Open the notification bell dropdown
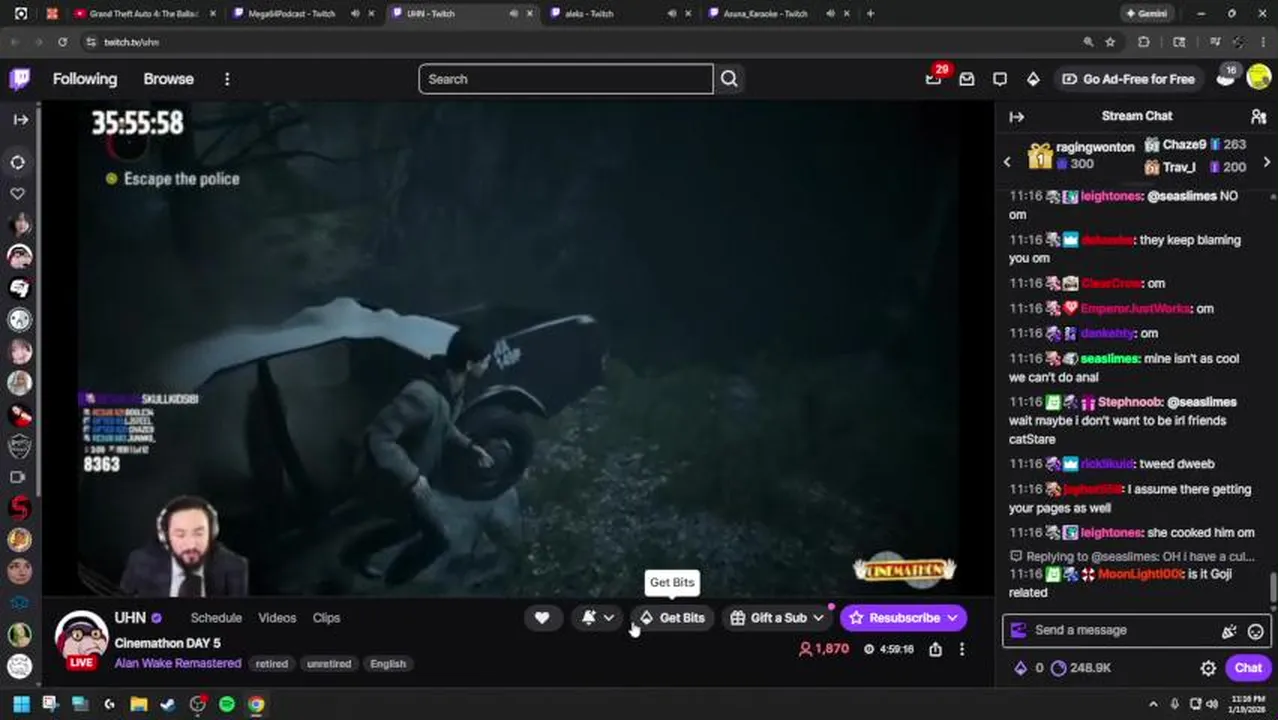1278x720 pixels. pyautogui.click(x=598, y=618)
